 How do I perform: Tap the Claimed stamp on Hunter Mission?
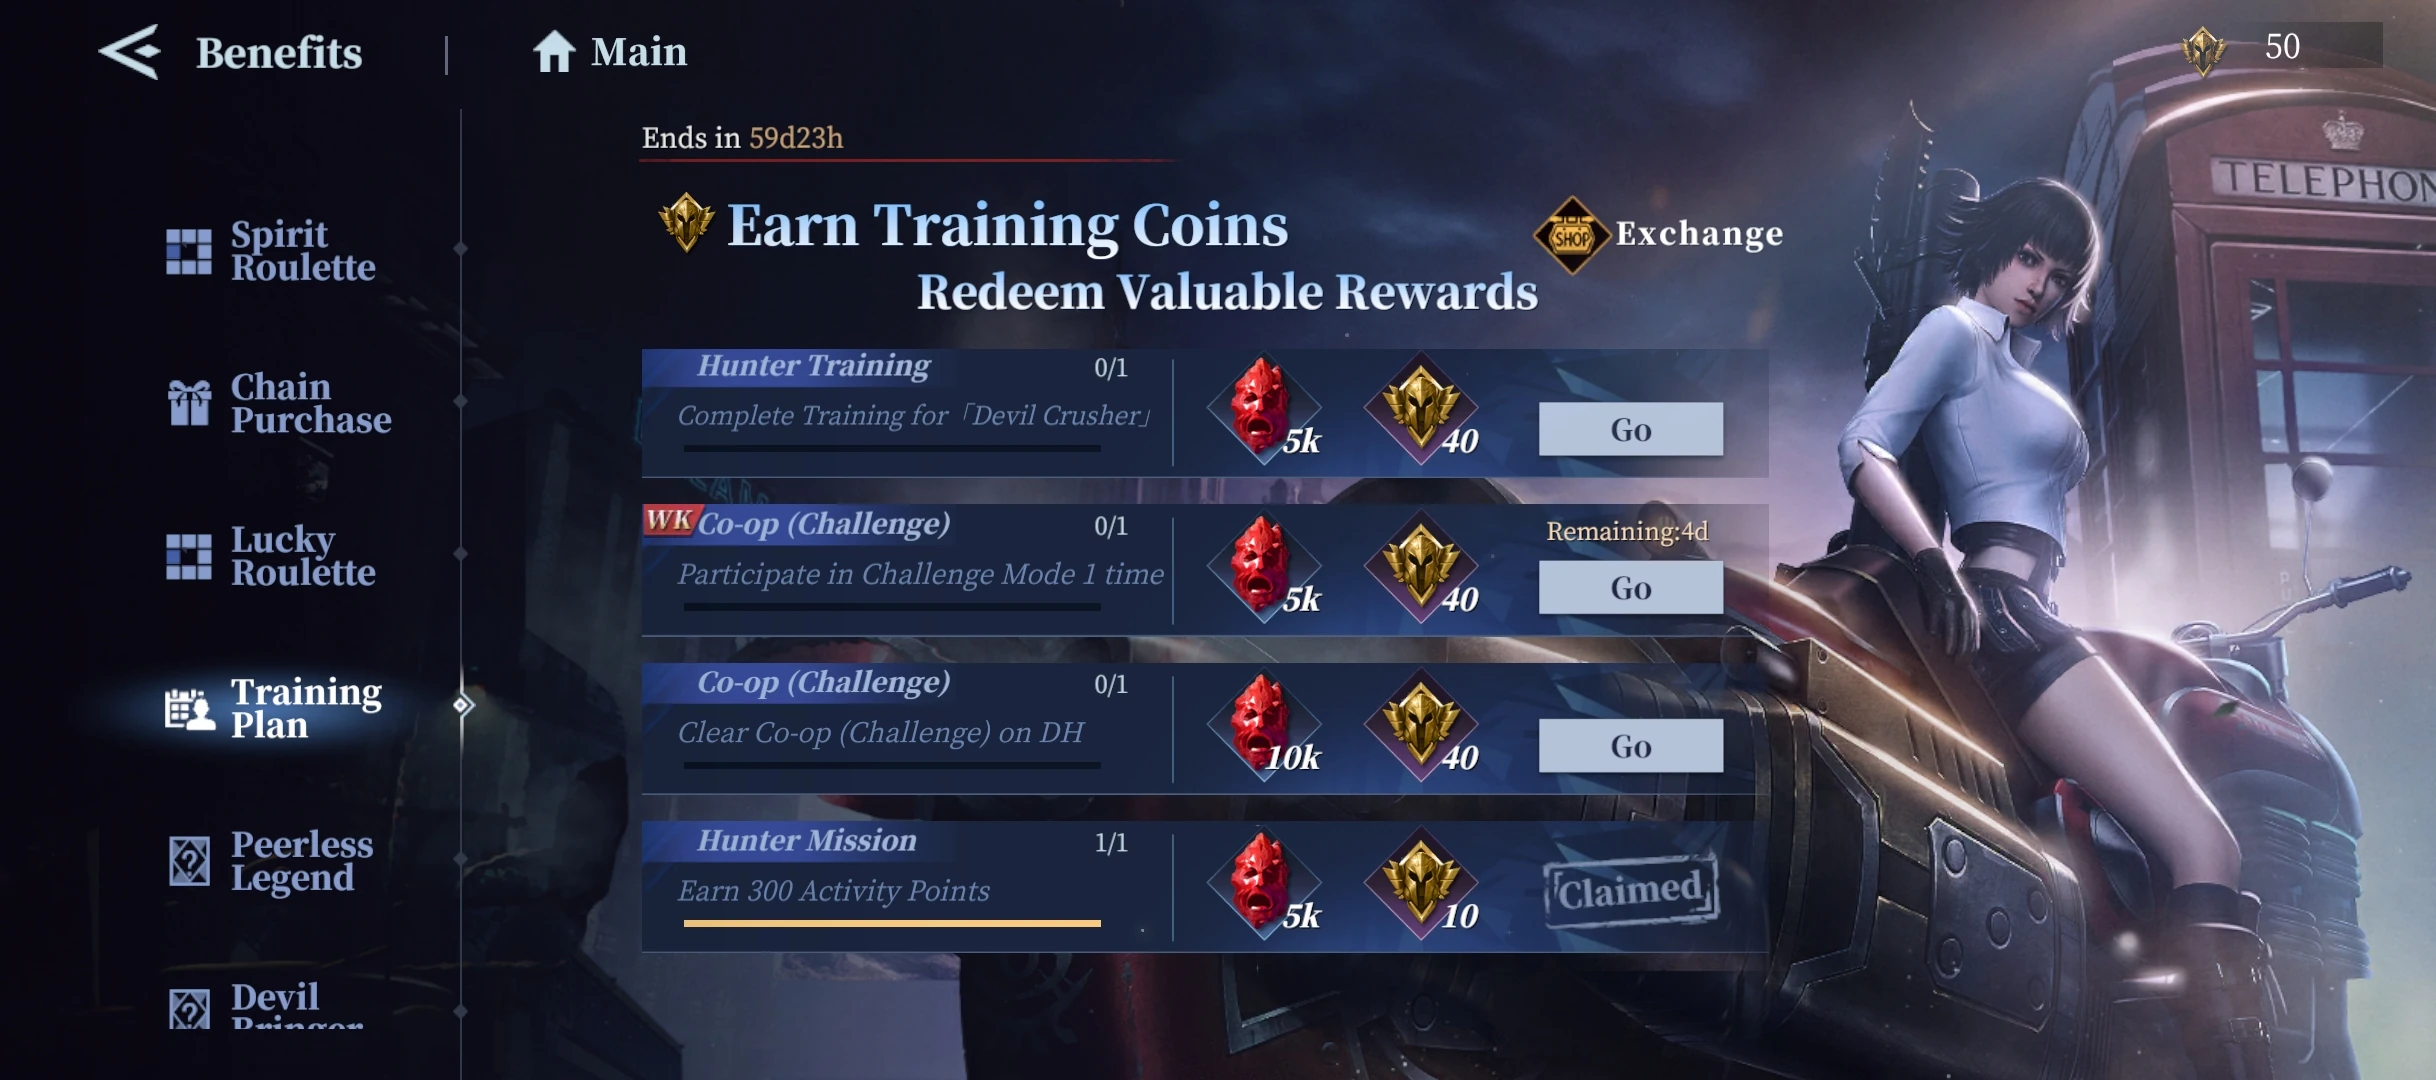[1631, 889]
